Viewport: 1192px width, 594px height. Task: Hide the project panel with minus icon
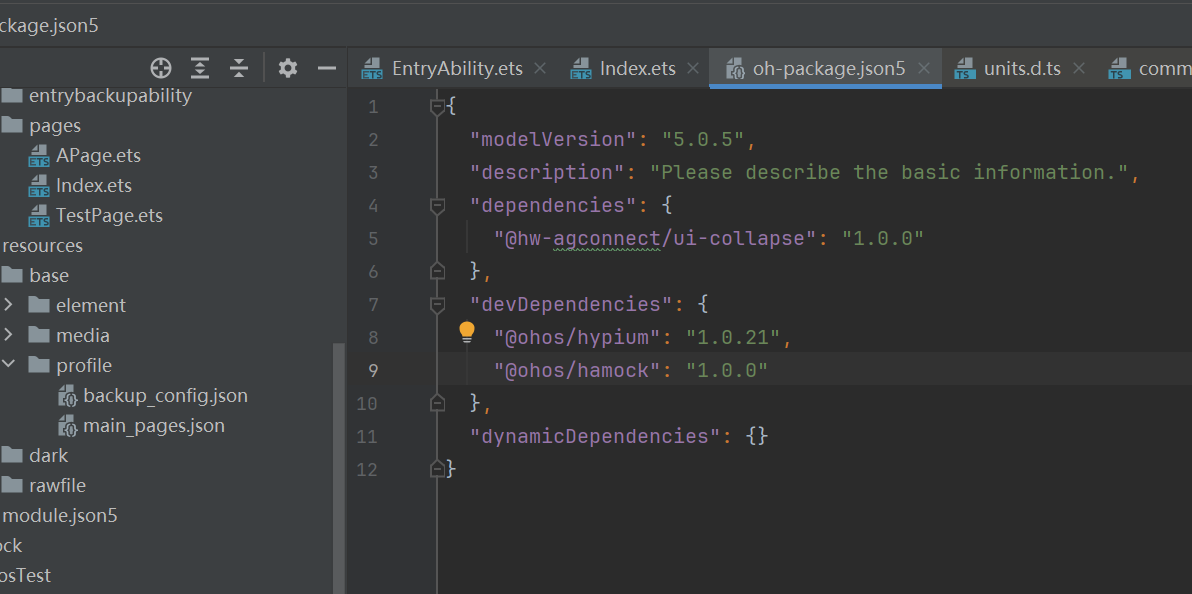(x=327, y=68)
